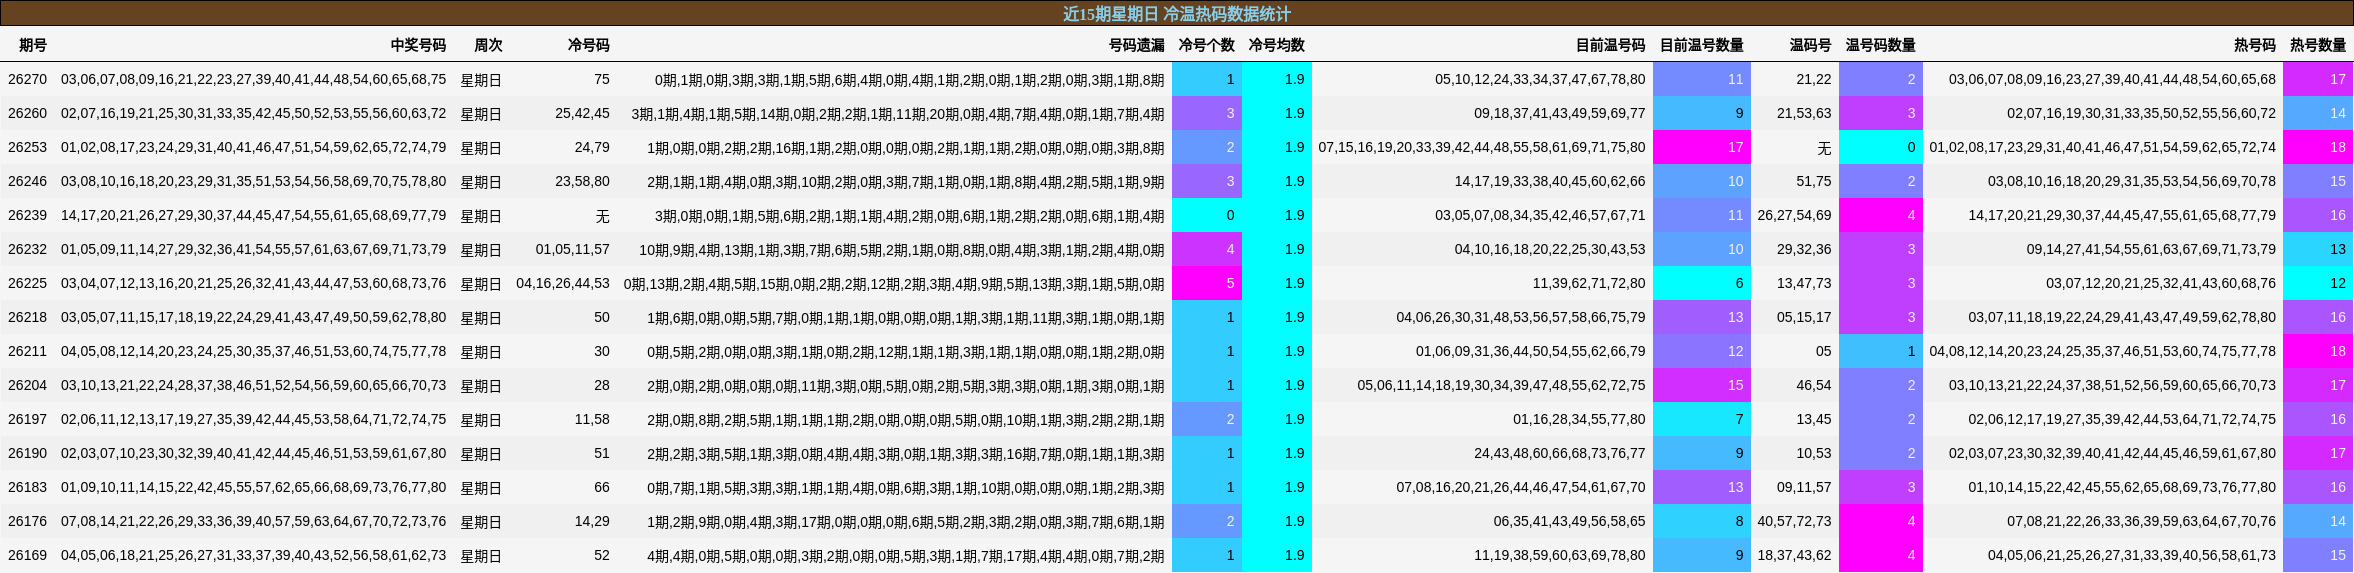Click period number 26190
The image size is (2354, 573).
tap(27, 453)
